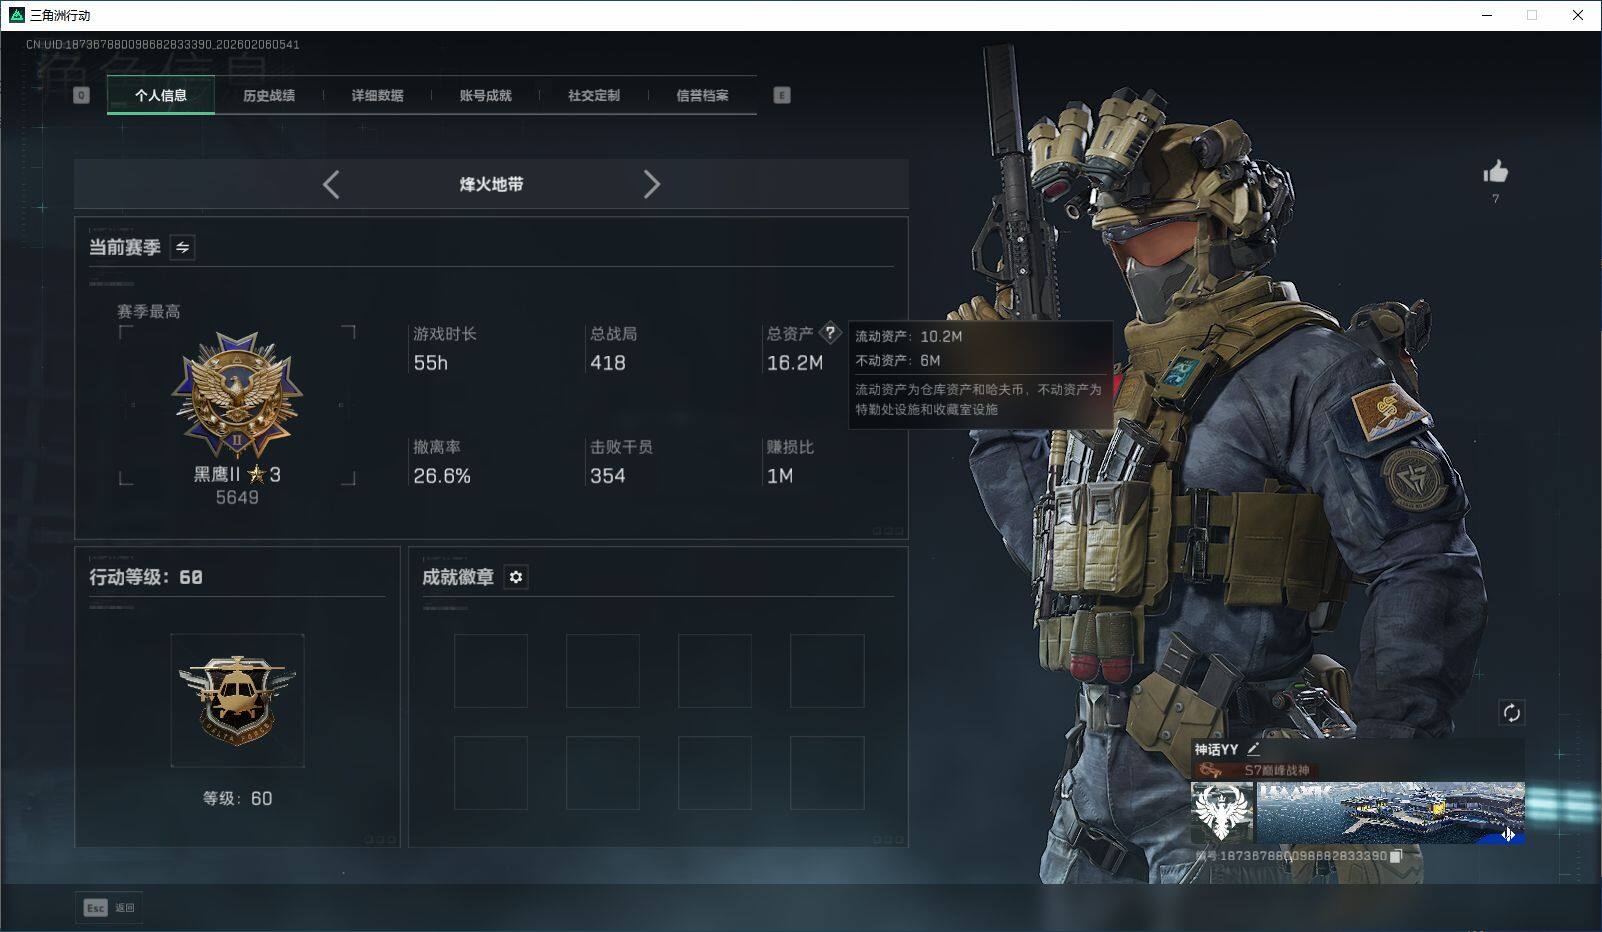Click the 总资产 value 16.2M
This screenshot has width=1602, height=932.
tap(795, 363)
